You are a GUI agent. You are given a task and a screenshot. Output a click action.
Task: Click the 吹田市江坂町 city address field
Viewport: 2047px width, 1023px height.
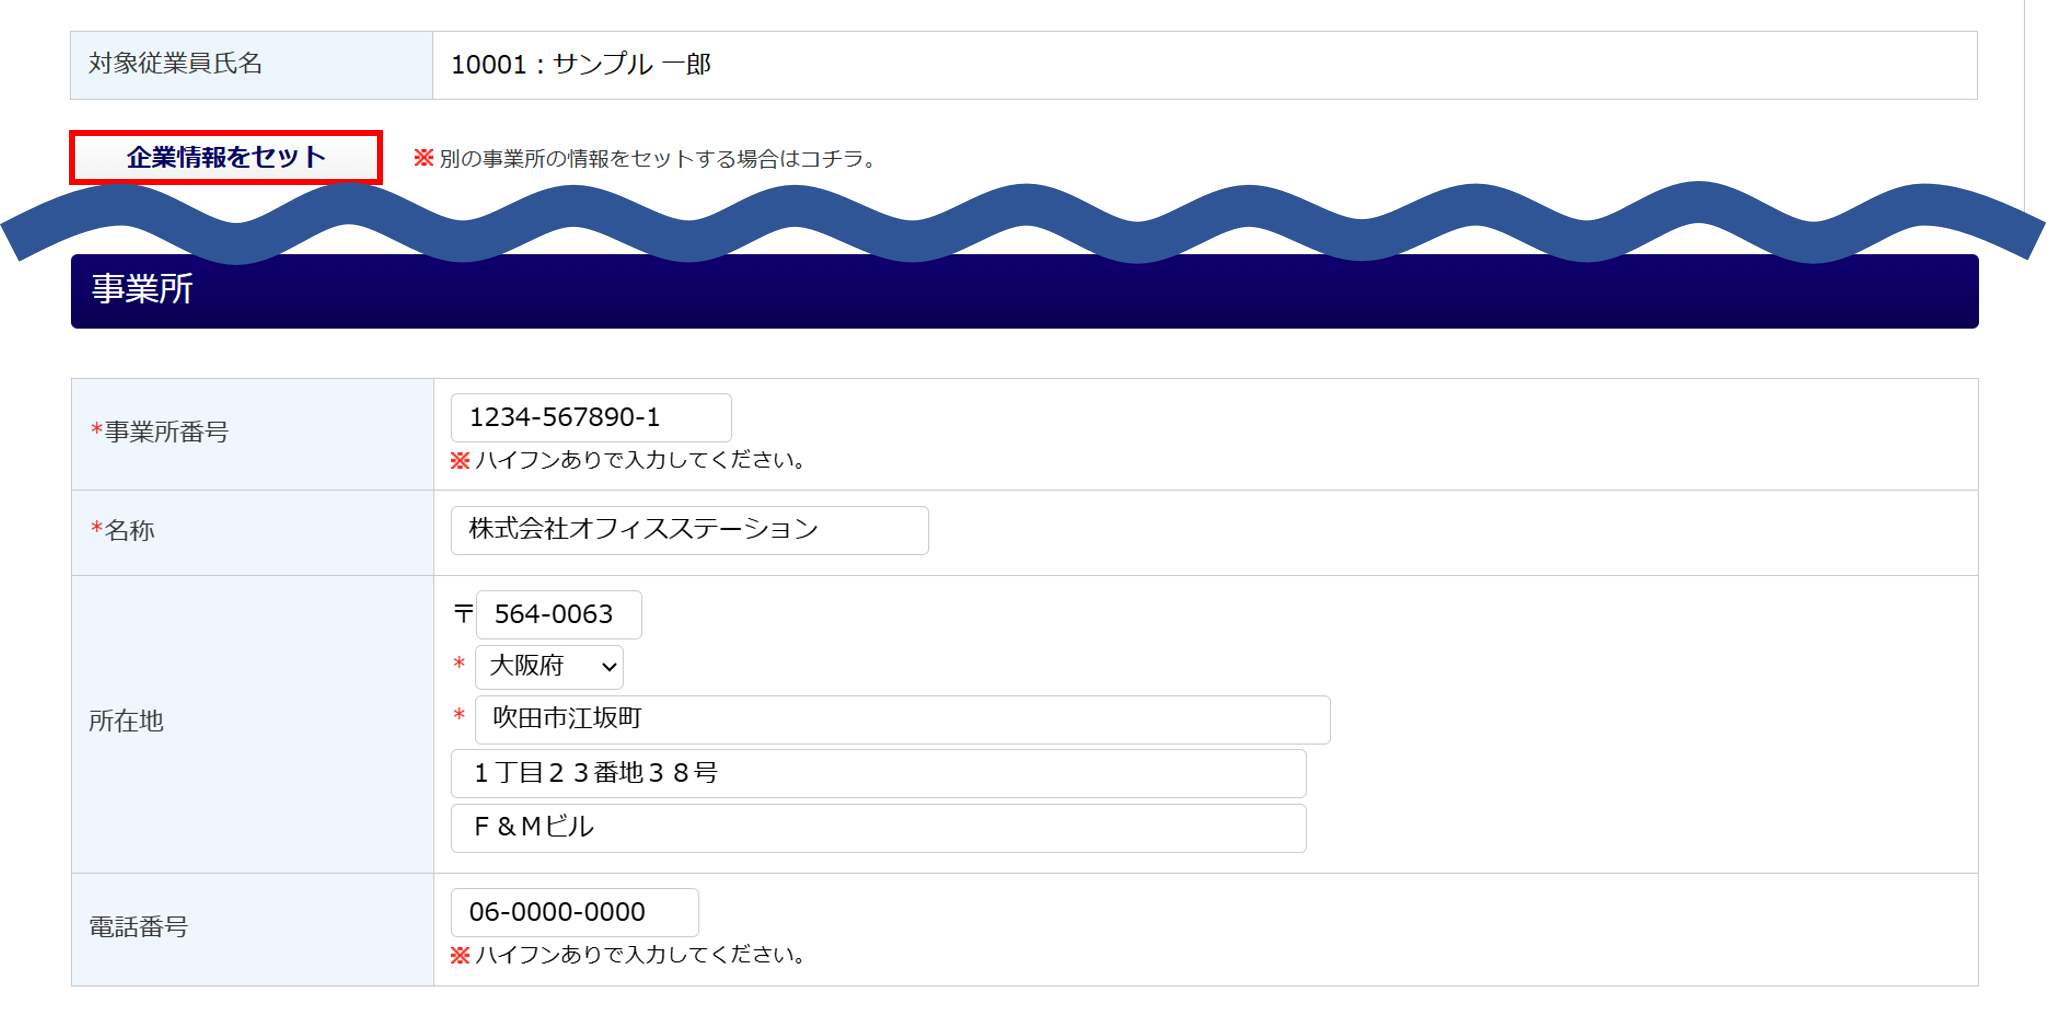[x=902, y=720]
